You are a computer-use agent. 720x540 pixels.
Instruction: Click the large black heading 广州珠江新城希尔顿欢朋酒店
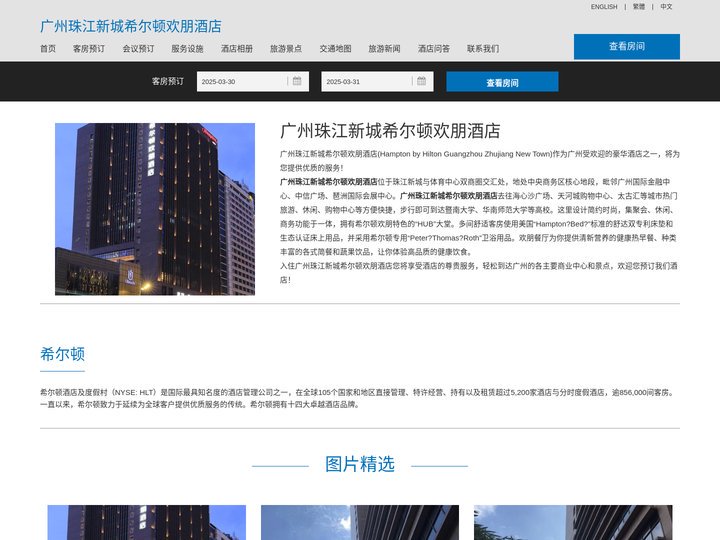click(x=390, y=131)
